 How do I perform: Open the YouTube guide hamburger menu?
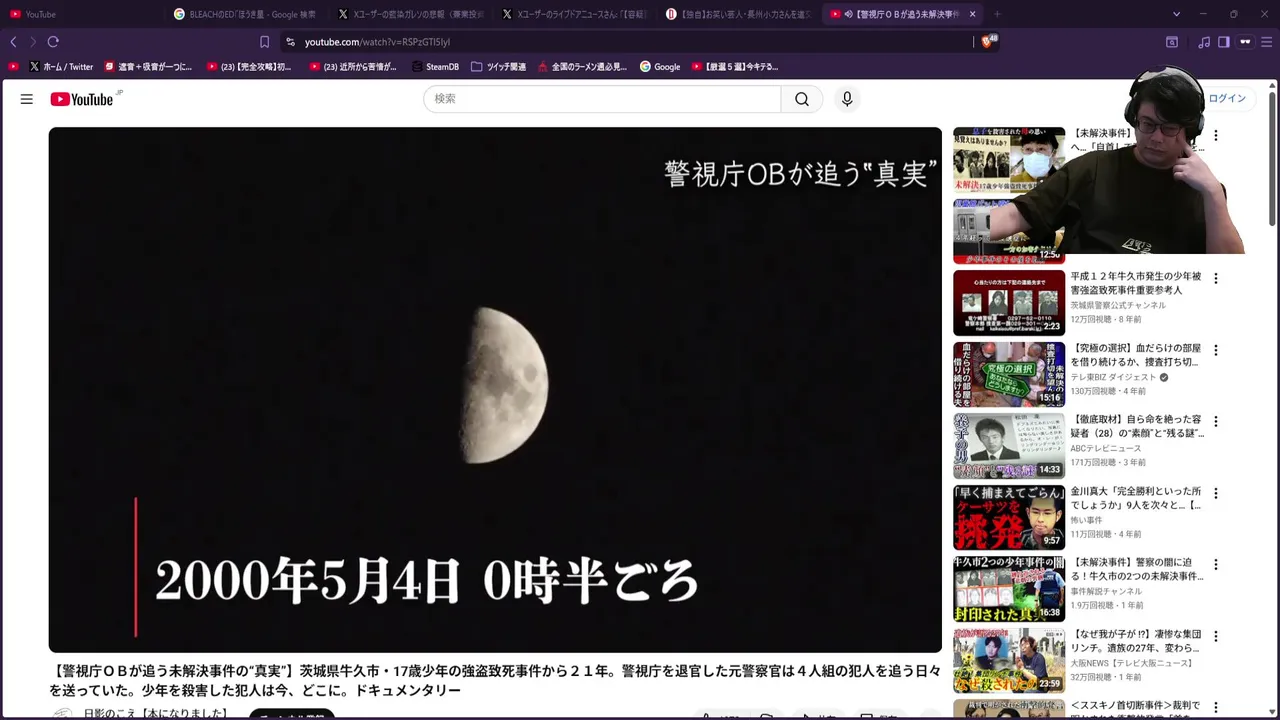point(27,99)
